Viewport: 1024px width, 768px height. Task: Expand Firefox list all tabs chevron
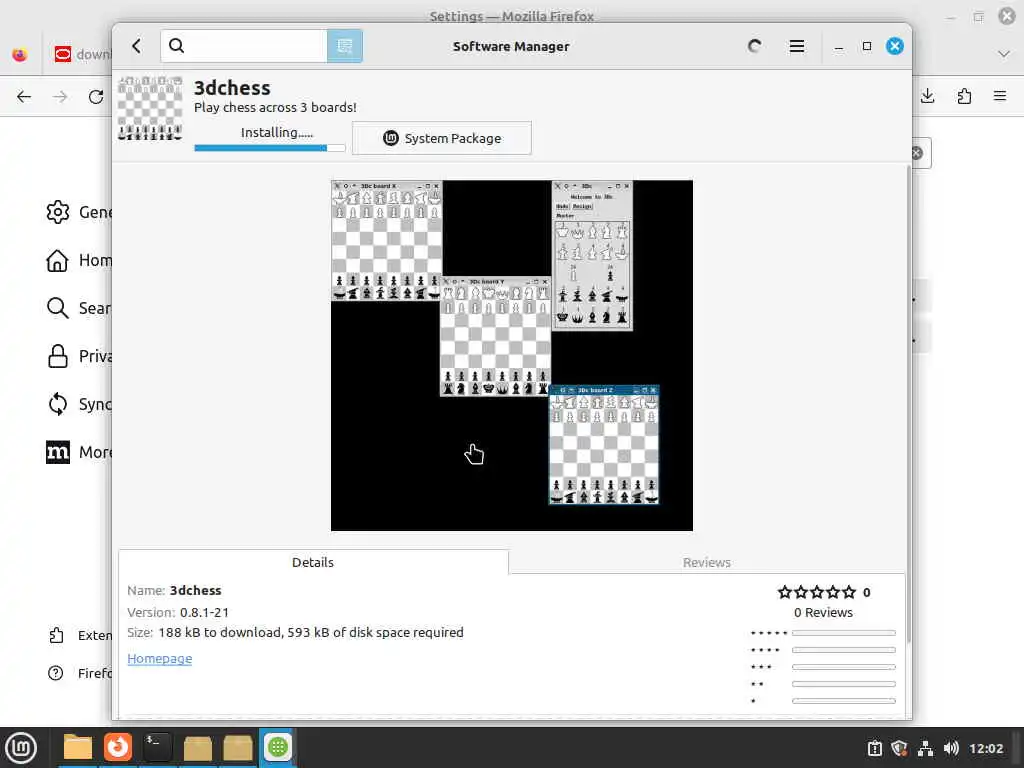(x=1004, y=54)
